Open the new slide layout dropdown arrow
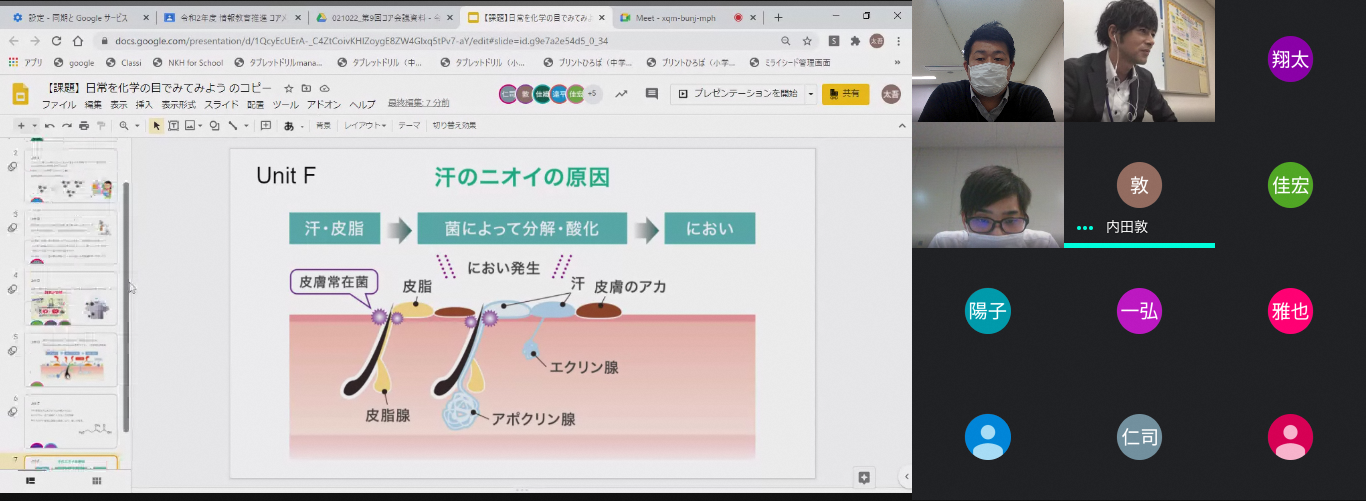The image size is (1366, 501). (34, 126)
